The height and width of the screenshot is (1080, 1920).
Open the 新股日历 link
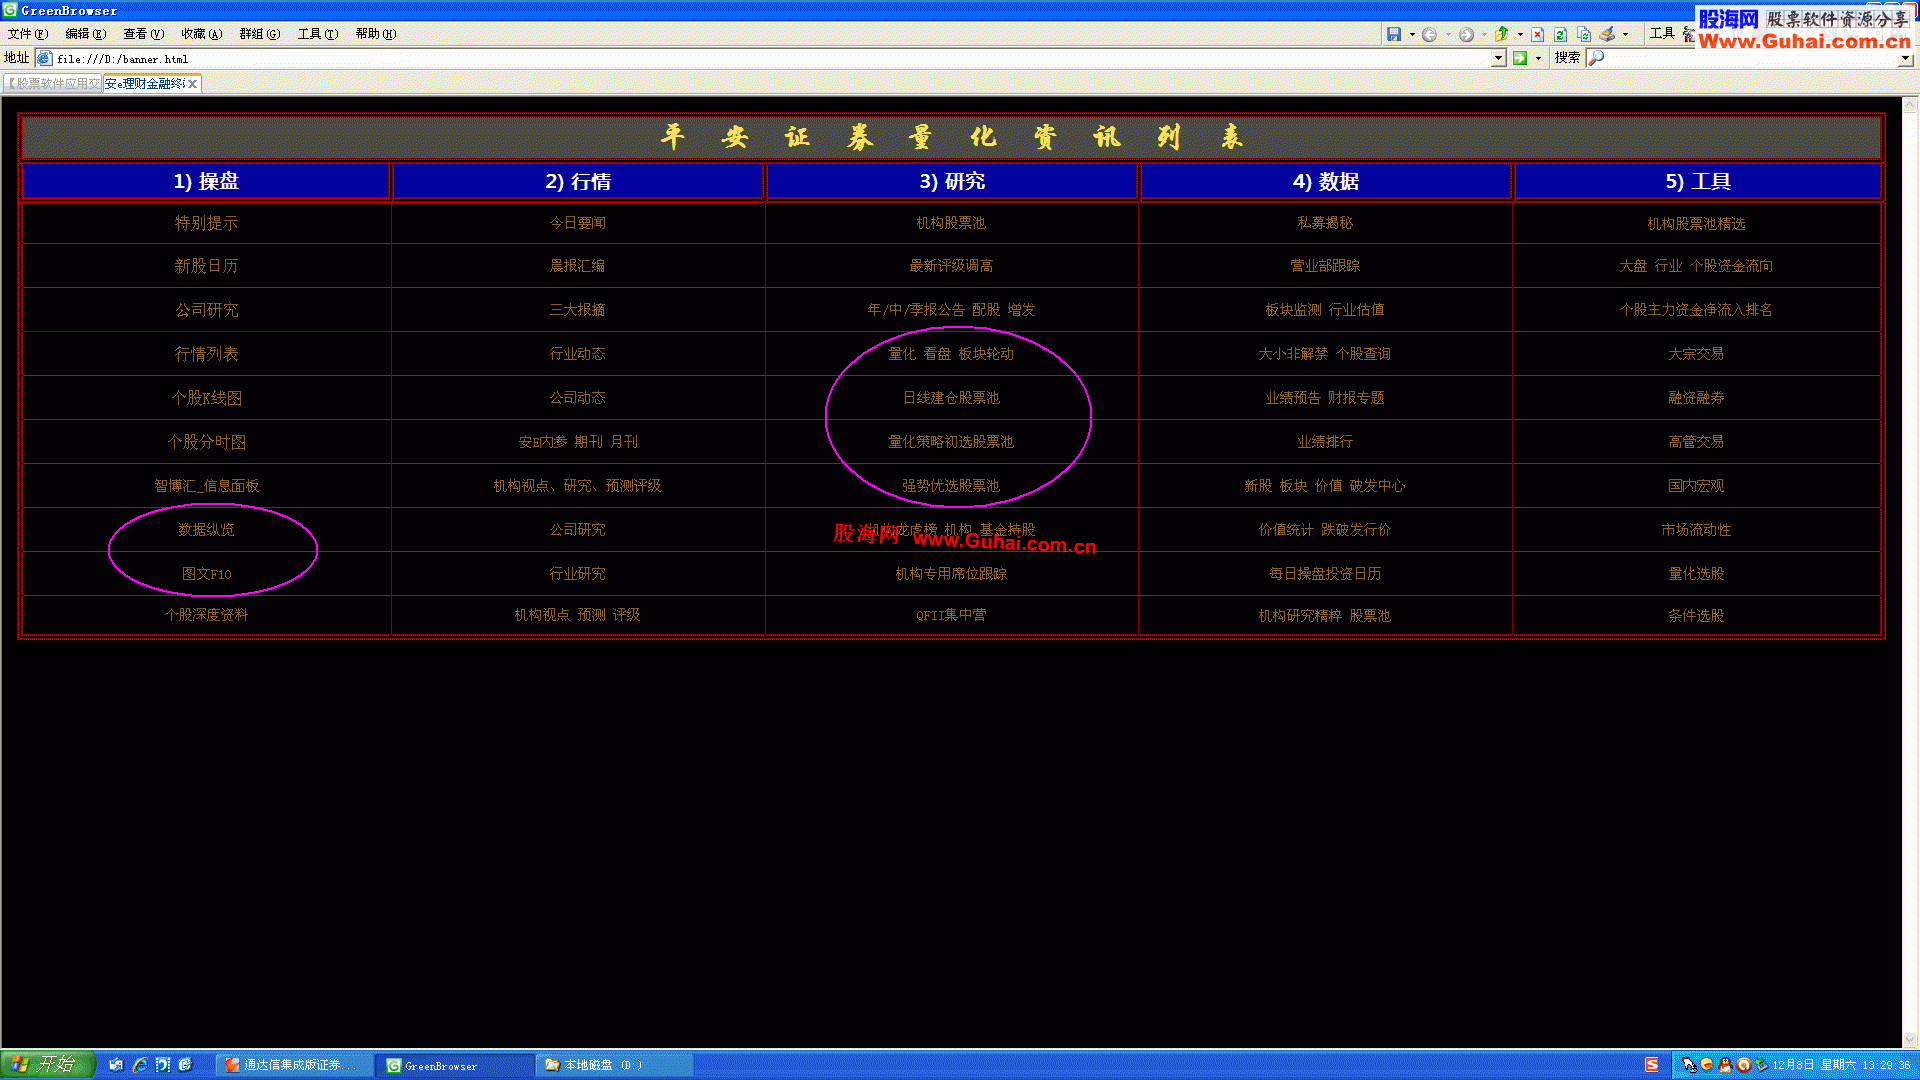click(x=206, y=266)
